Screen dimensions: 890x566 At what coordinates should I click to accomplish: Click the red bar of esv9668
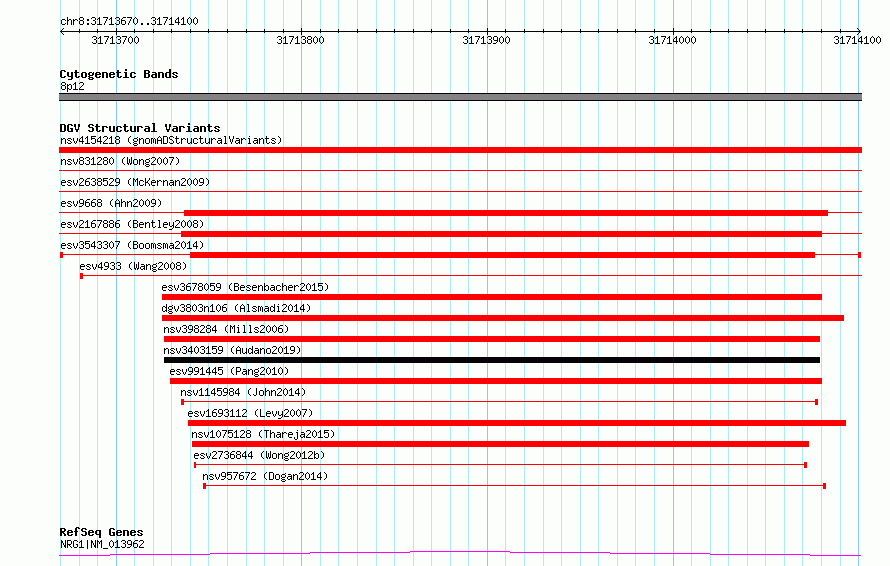[506, 213]
